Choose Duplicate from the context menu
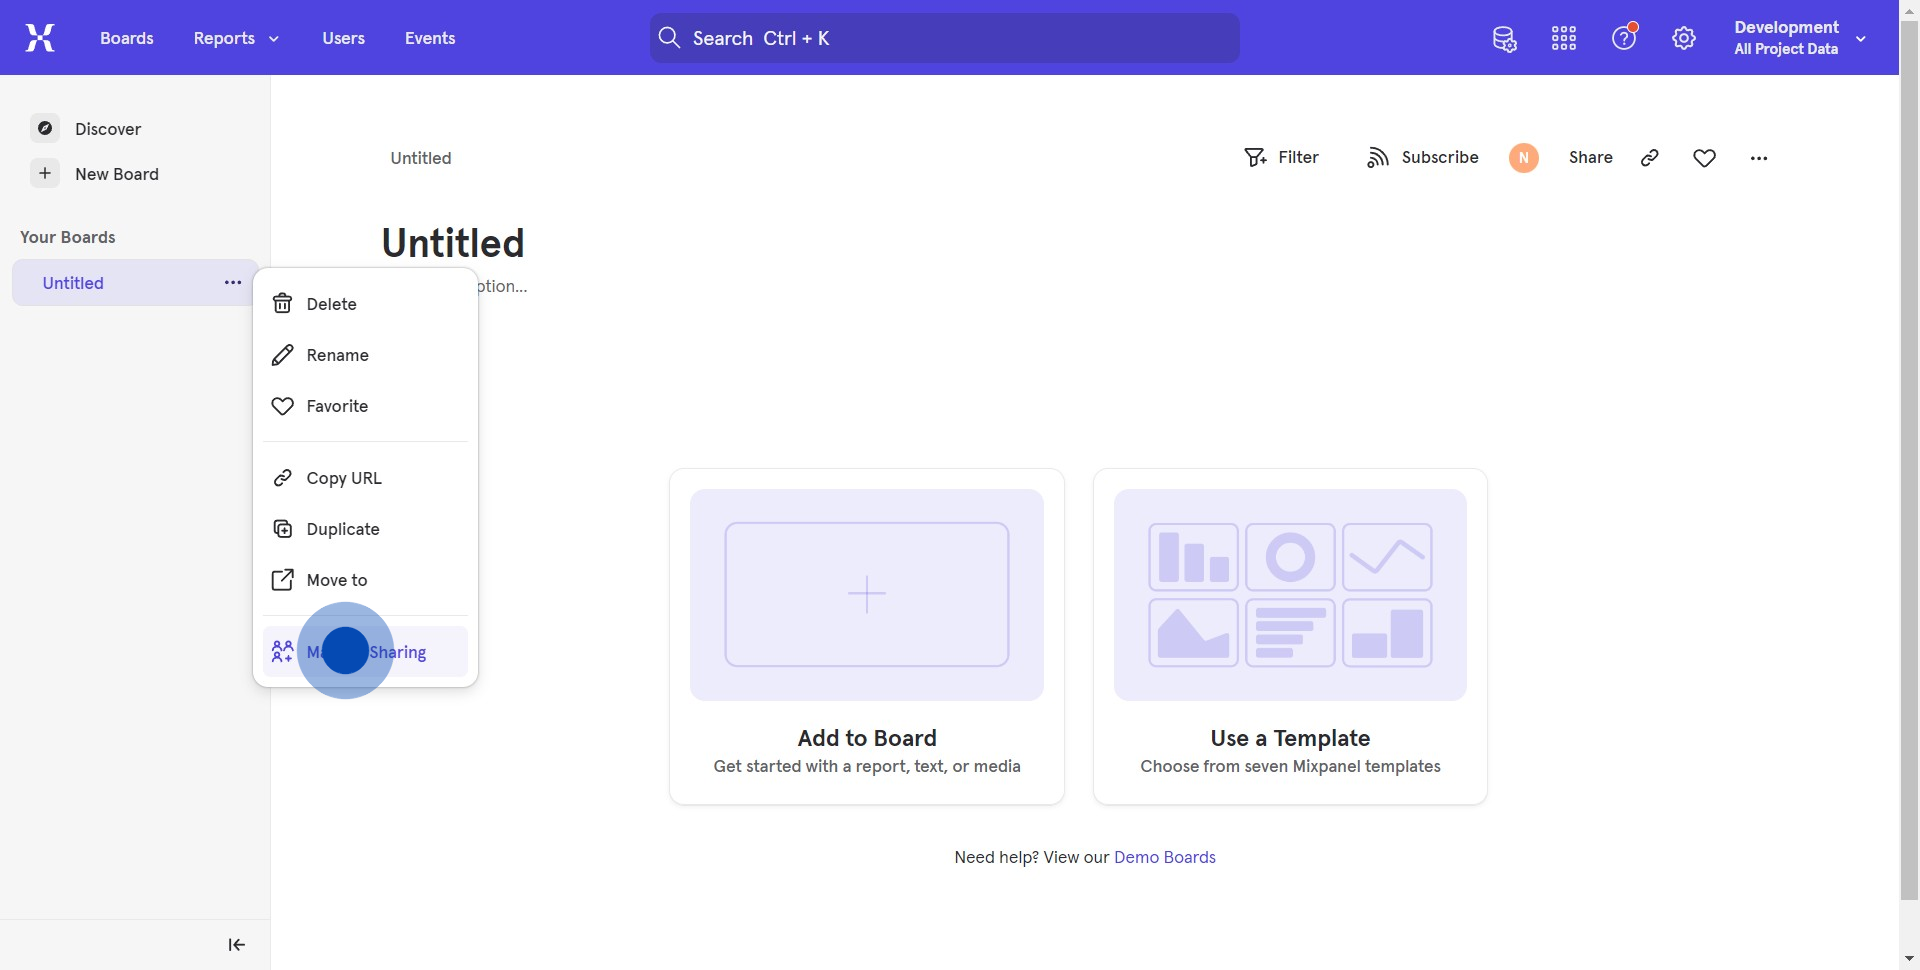This screenshot has width=1920, height=970. pos(342,529)
